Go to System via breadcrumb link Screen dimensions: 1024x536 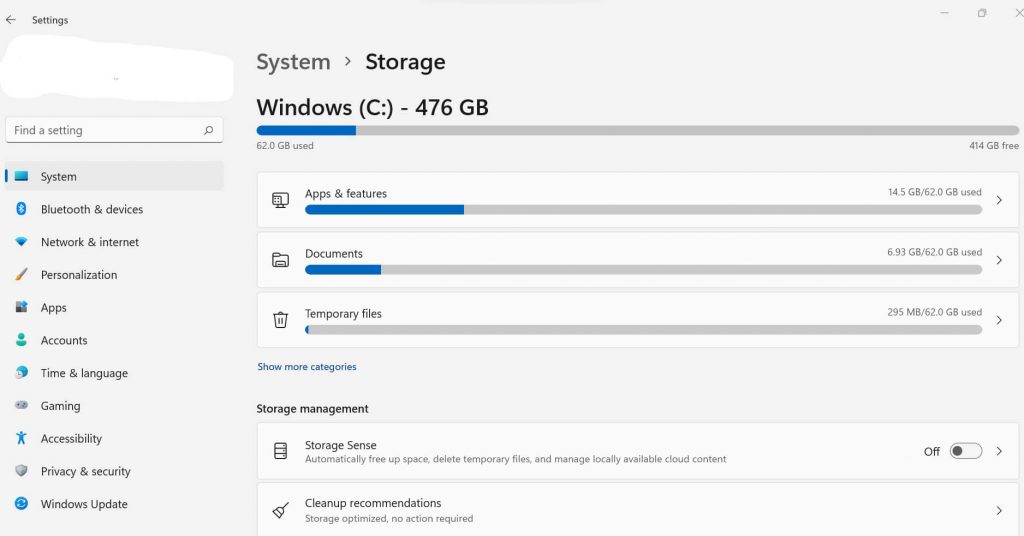293,62
